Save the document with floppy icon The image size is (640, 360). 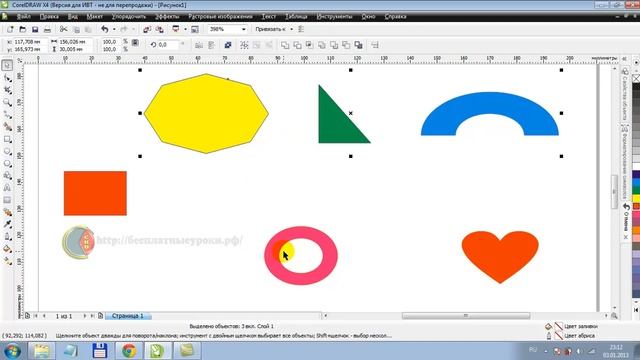(35, 29)
